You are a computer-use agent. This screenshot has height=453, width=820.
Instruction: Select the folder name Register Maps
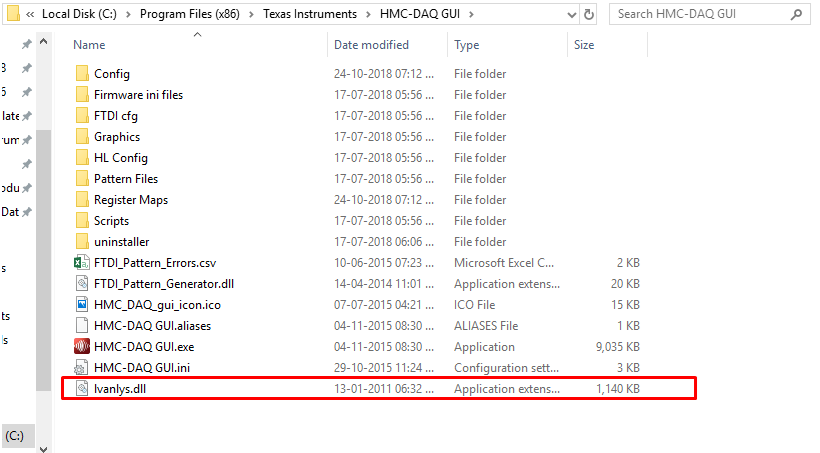click(131, 200)
